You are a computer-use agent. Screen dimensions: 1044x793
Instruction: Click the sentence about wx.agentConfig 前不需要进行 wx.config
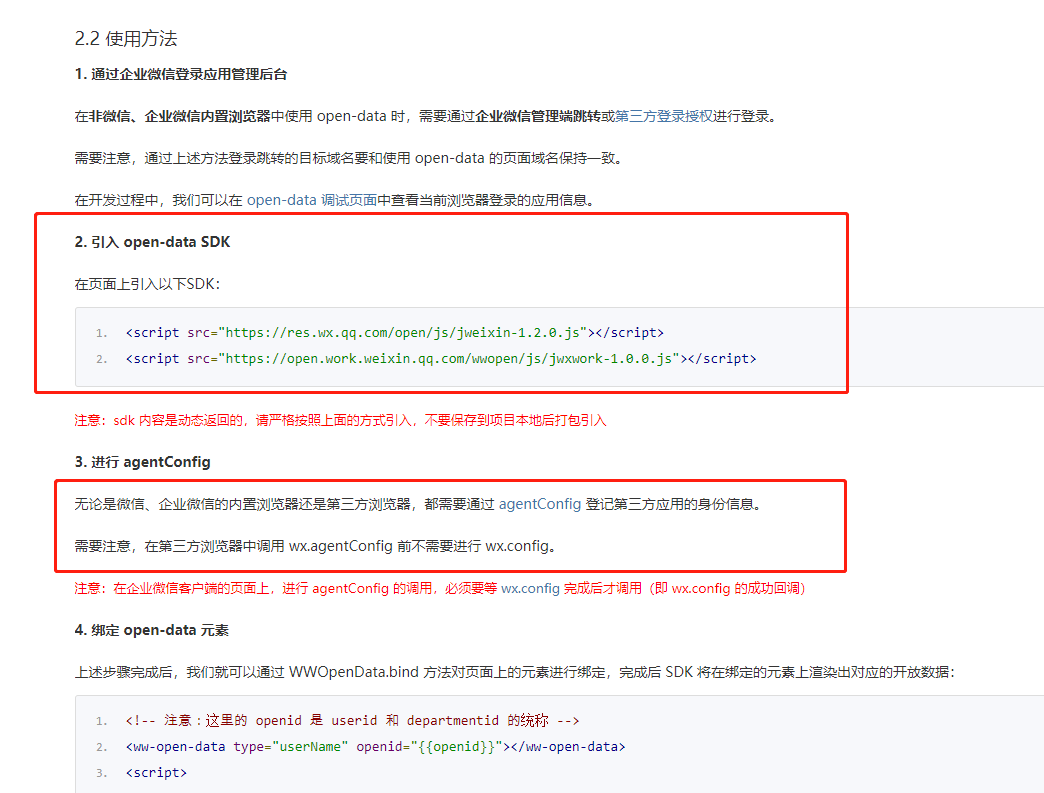(316, 546)
